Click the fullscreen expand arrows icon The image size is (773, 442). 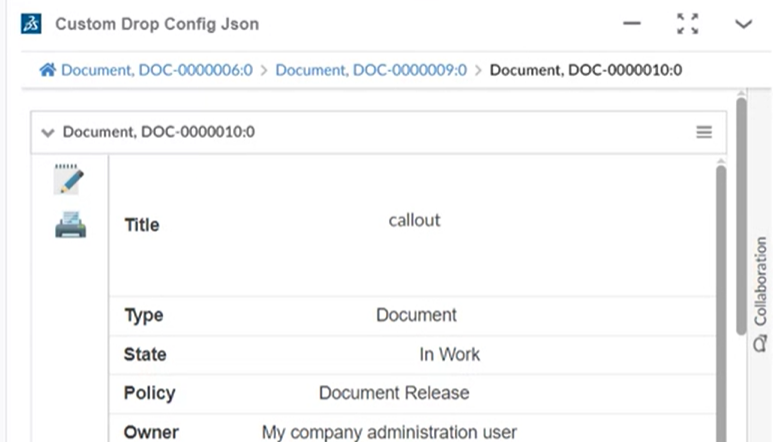687,24
